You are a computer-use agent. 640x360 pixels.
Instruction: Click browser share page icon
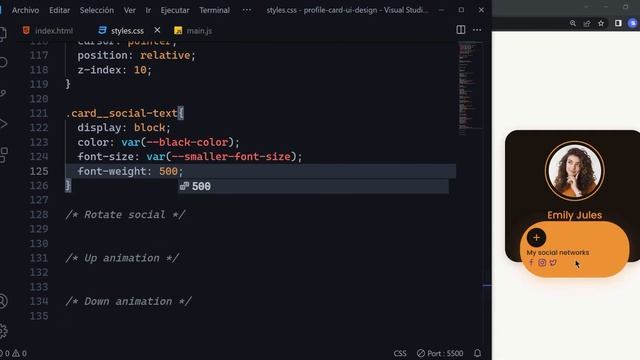tap(587, 24)
